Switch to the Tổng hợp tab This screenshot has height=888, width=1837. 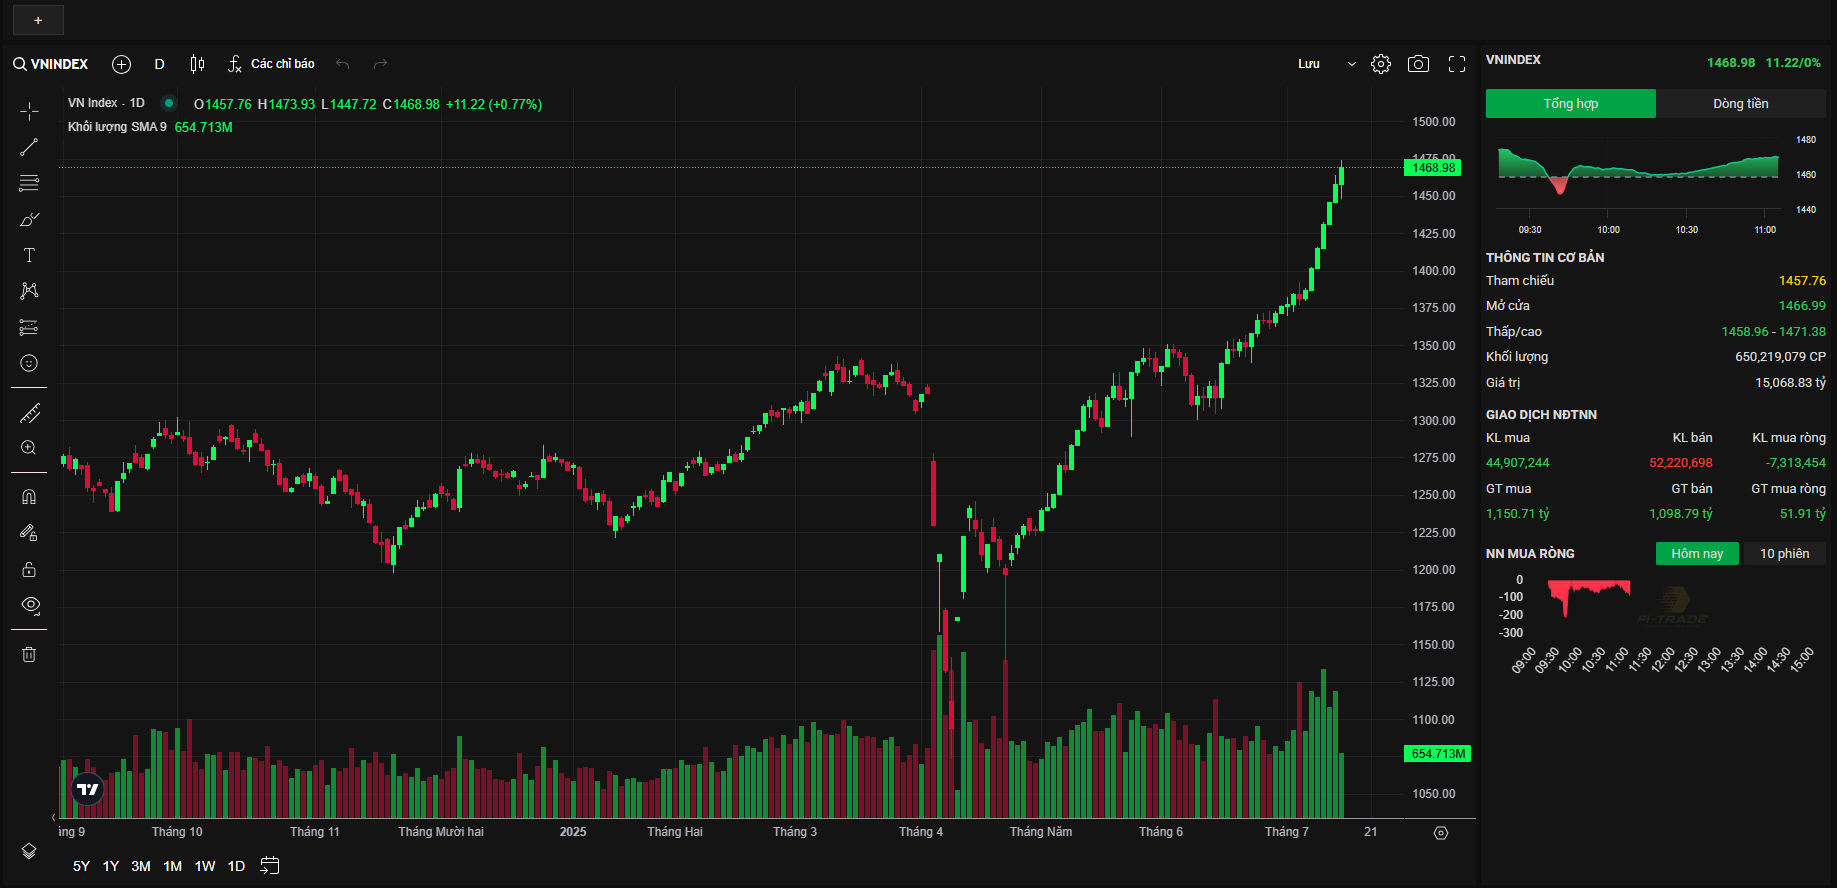(x=1571, y=103)
